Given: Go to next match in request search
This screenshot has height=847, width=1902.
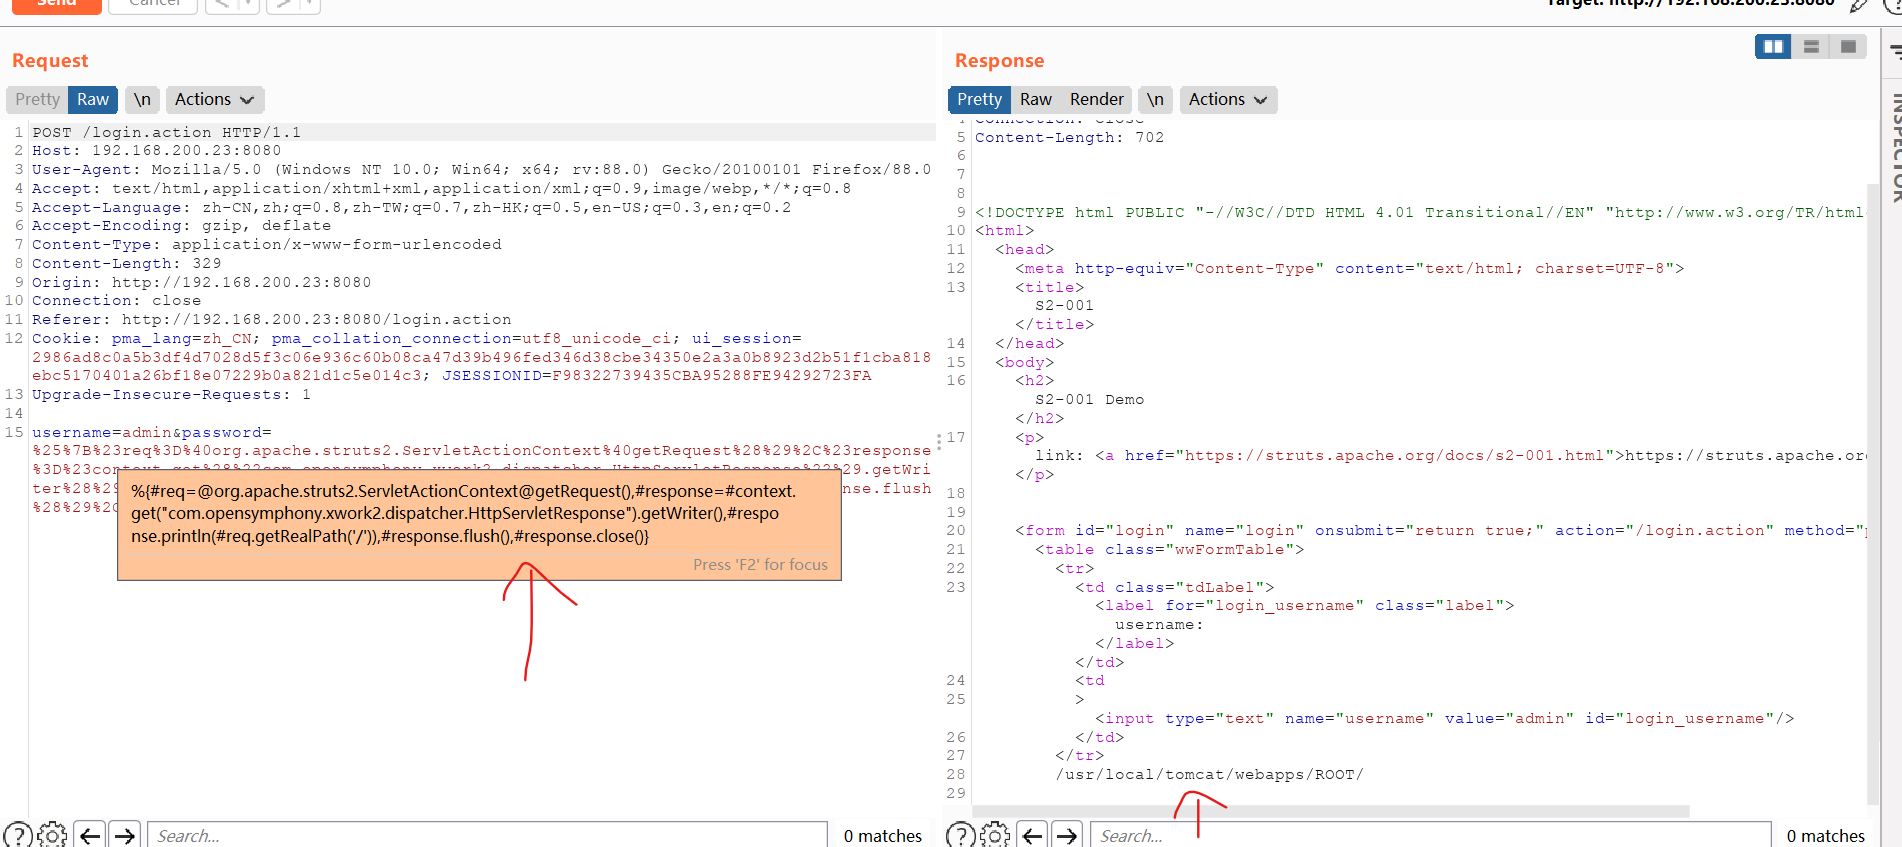Looking at the screenshot, I should (125, 834).
